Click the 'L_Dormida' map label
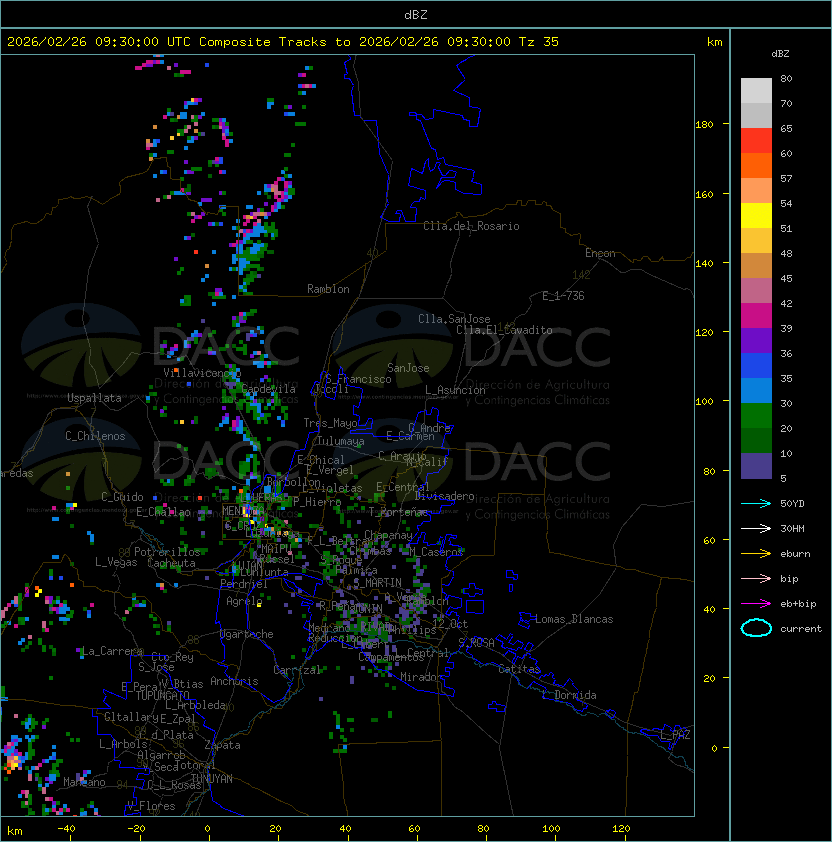The image size is (832, 842). [x=569, y=695]
